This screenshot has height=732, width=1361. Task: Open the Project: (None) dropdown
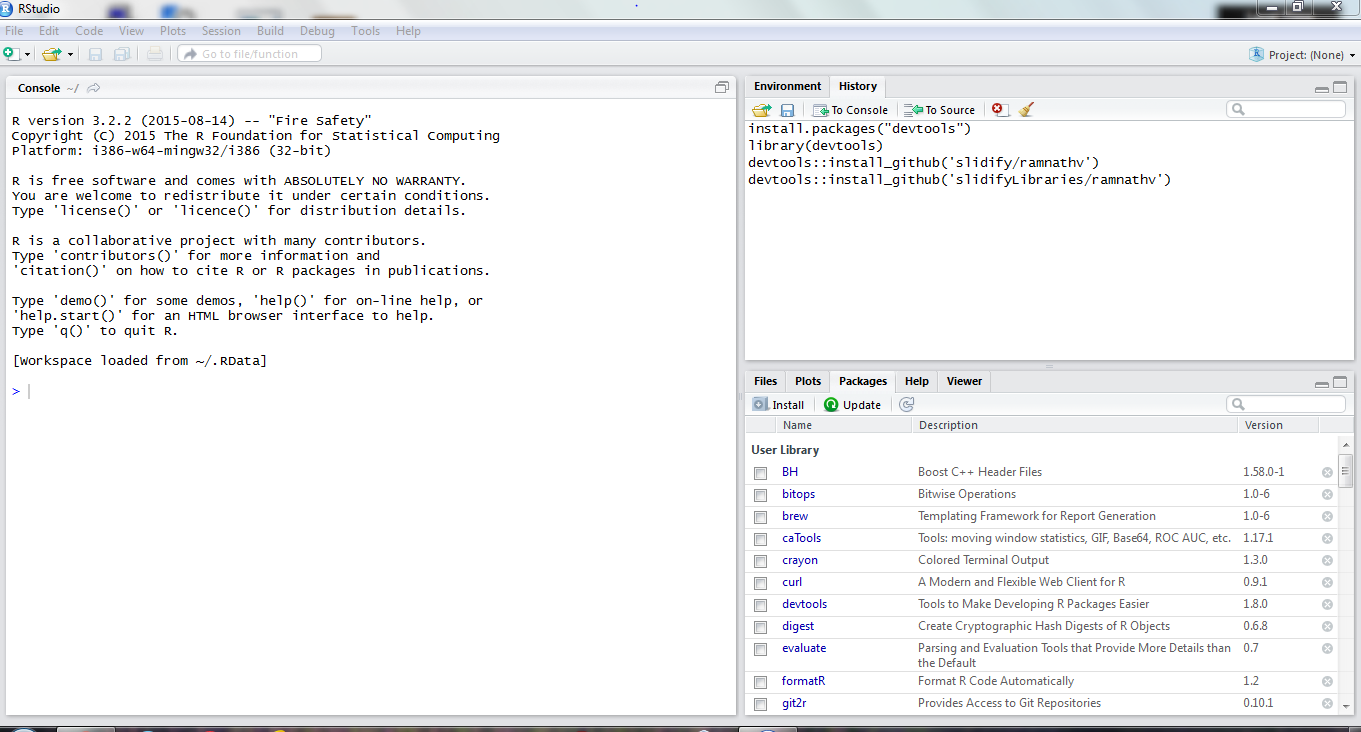pyautogui.click(x=1303, y=55)
